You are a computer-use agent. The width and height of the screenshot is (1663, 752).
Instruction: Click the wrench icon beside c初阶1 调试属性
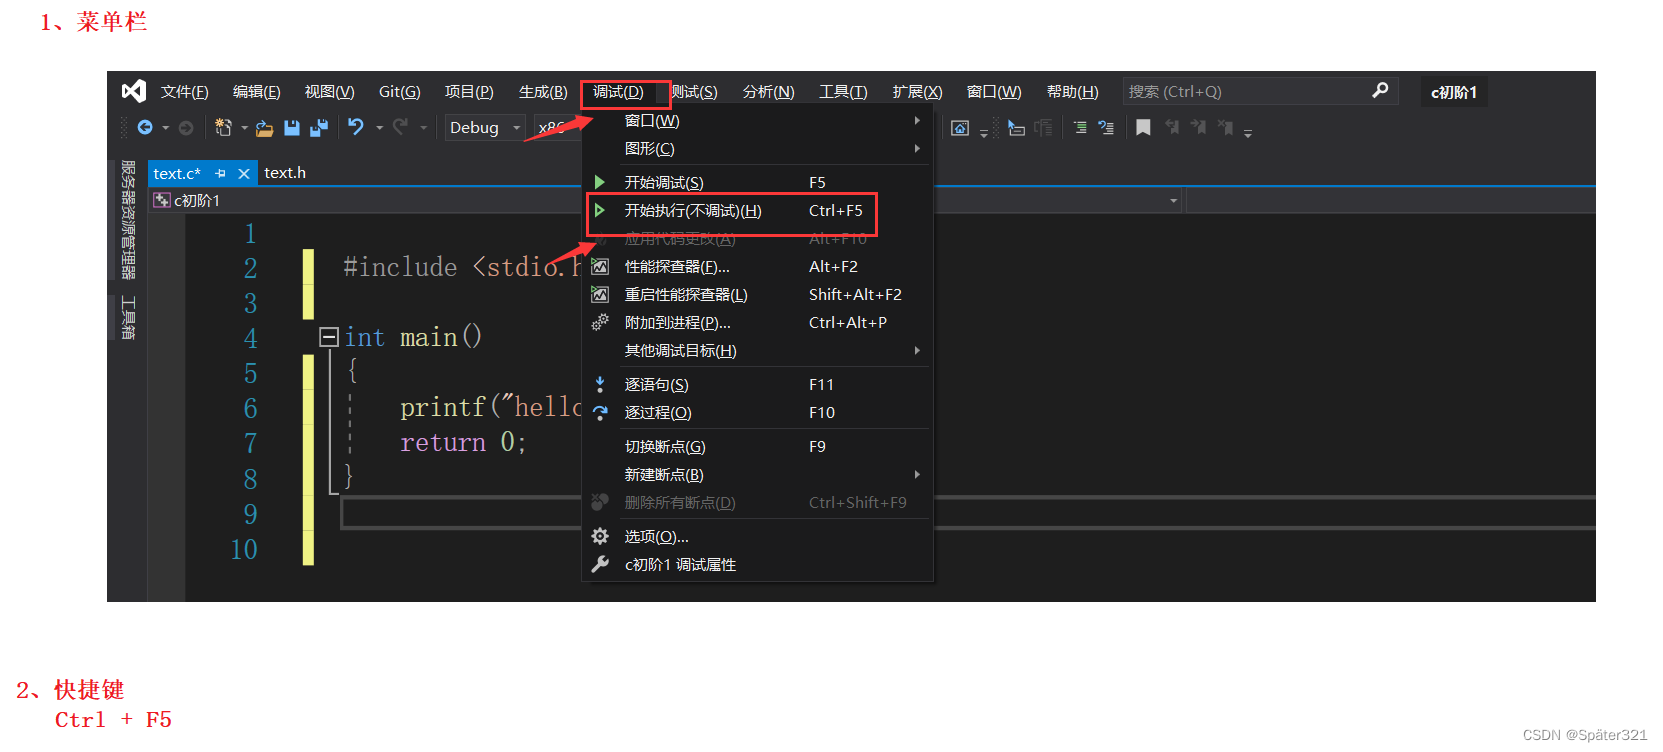(x=600, y=564)
